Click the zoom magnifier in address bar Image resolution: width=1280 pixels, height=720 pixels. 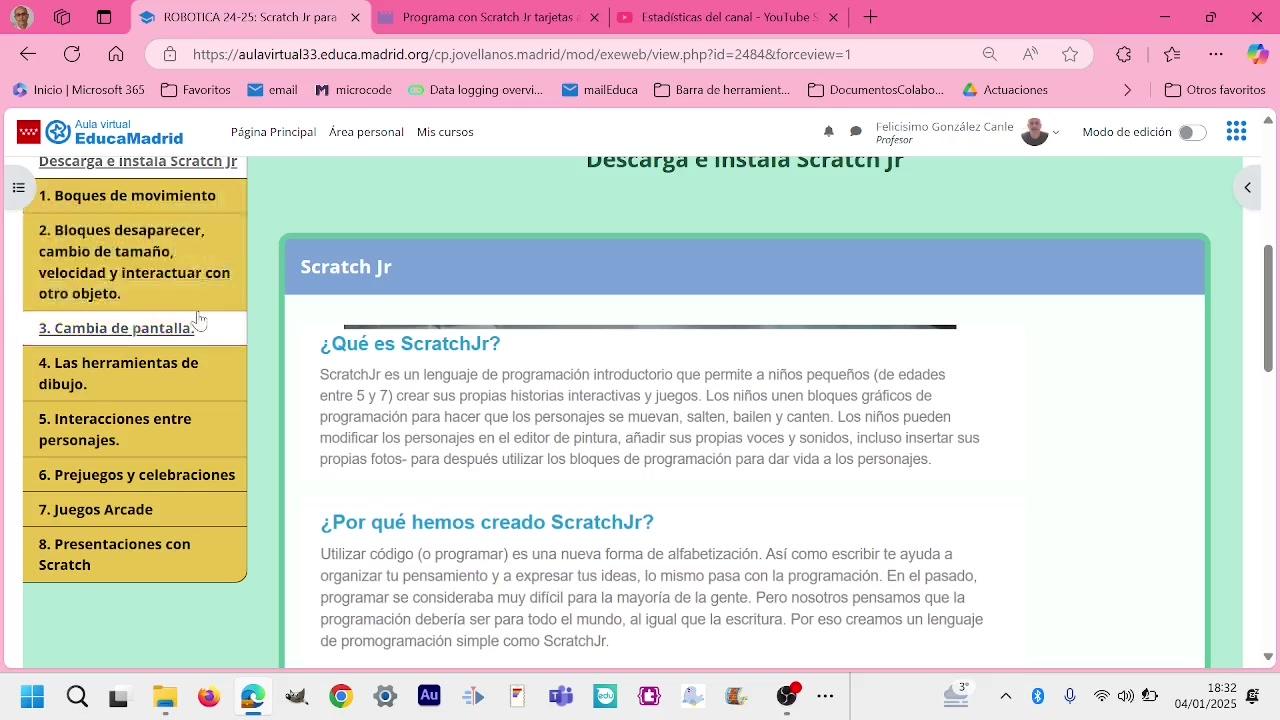989,55
